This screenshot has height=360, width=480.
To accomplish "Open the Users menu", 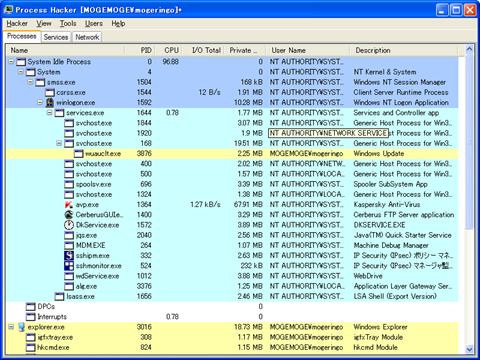I will click(x=94, y=24).
